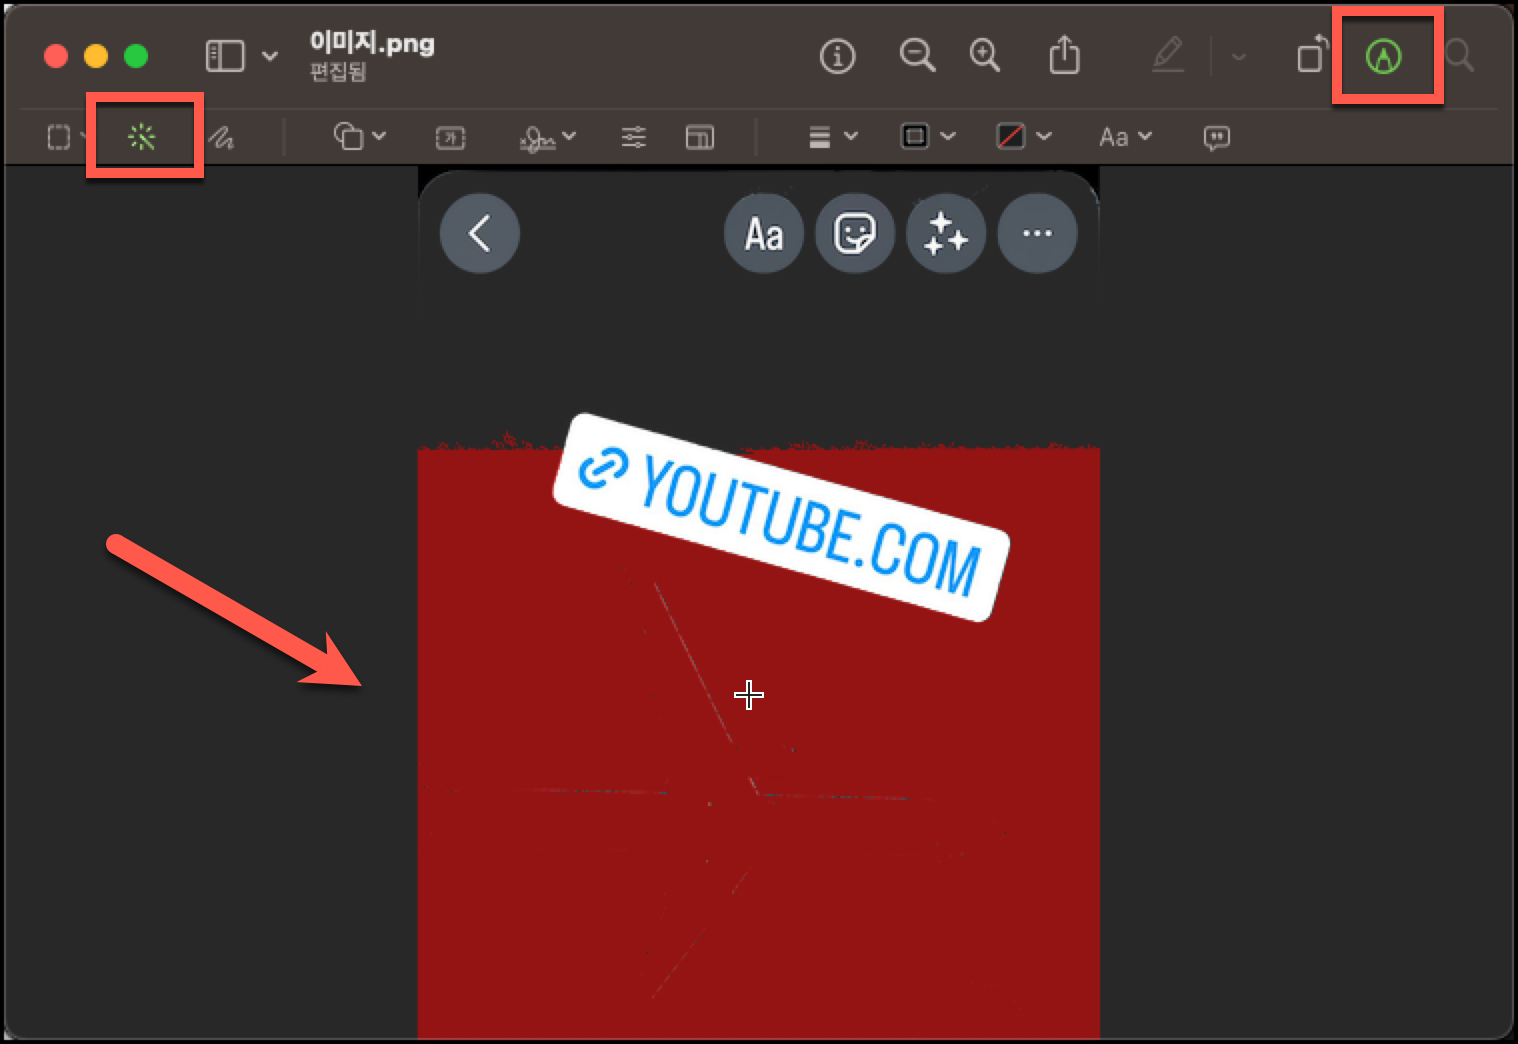The image size is (1518, 1044).
Task: Show the image inspector info
Action: click(837, 56)
